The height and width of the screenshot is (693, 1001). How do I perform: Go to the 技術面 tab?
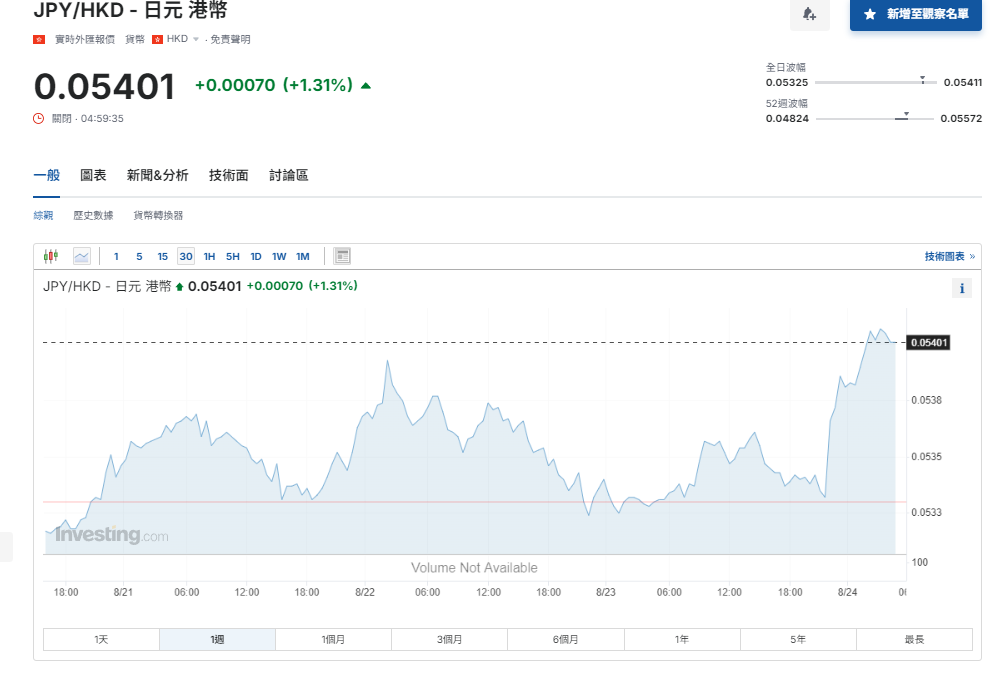pyautogui.click(x=228, y=175)
